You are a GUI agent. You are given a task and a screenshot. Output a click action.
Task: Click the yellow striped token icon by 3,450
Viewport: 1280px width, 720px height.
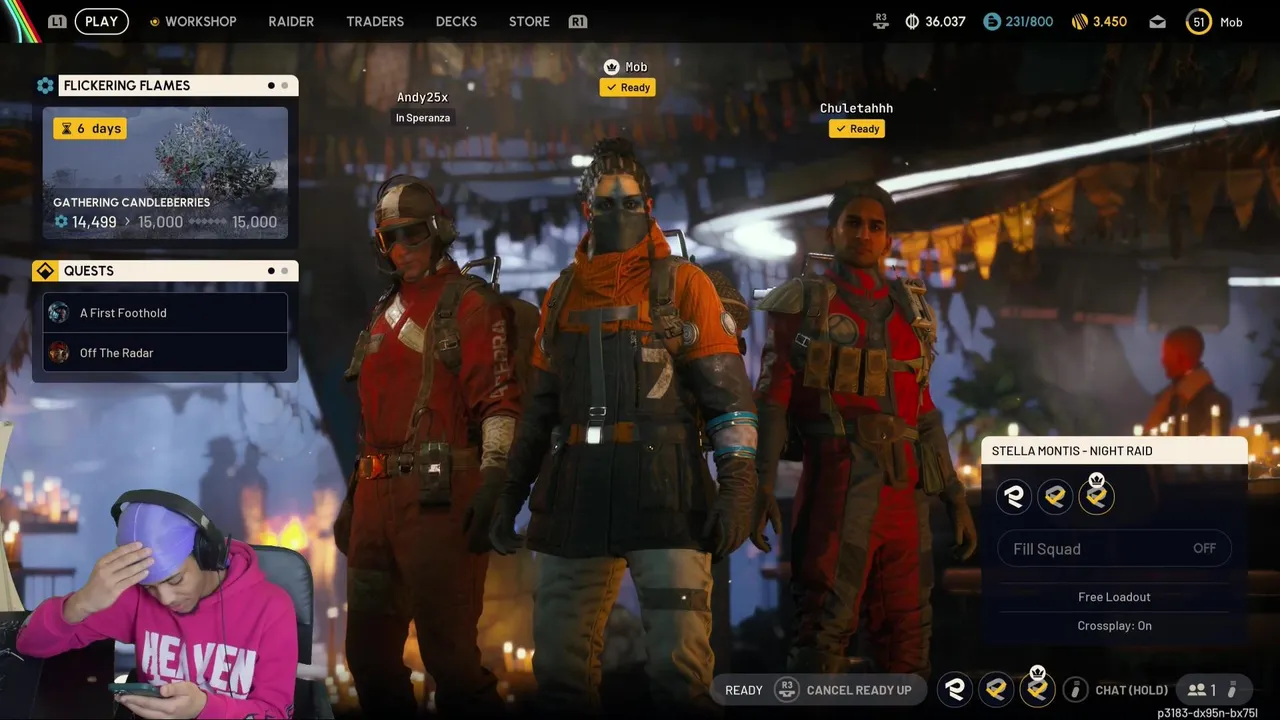tap(1079, 21)
